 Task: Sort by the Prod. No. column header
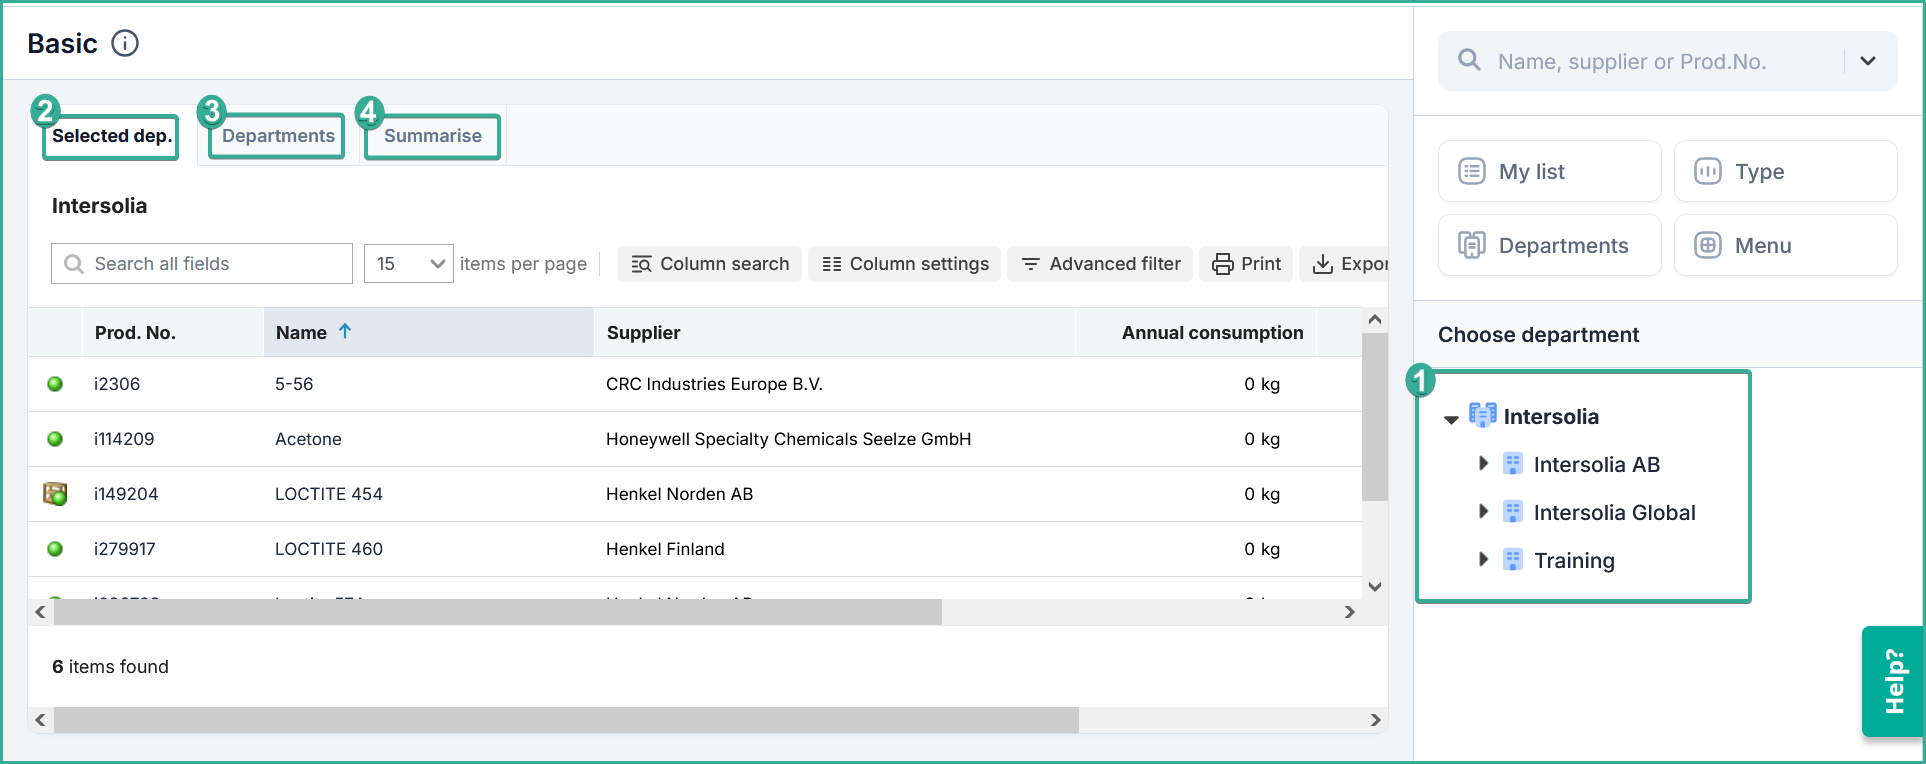tap(135, 333)
